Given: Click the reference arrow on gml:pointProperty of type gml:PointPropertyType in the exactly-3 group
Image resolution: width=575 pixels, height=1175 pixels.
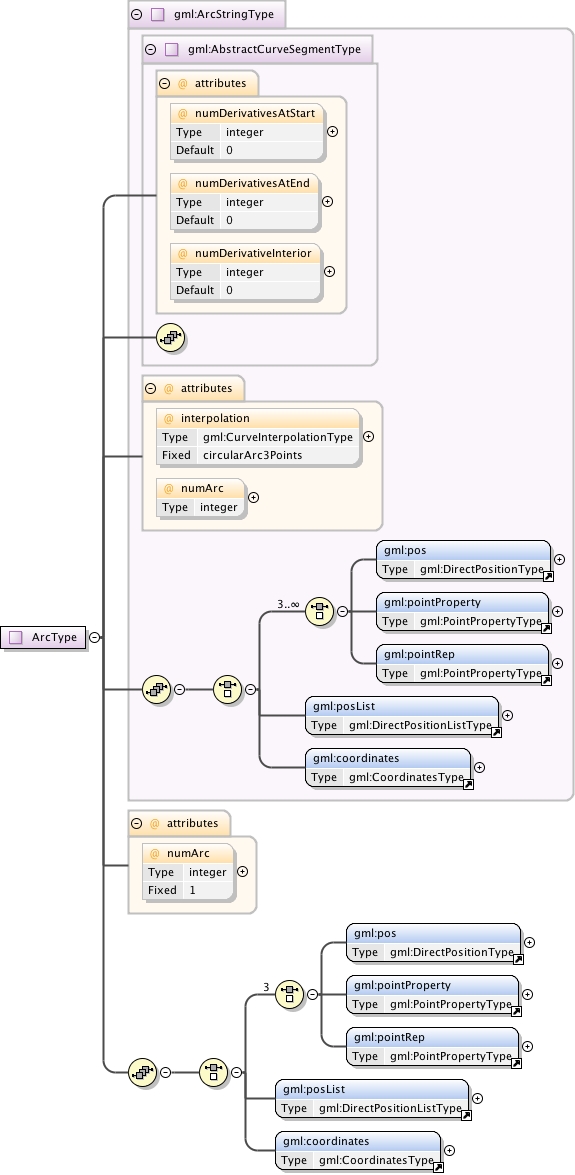Looking at the screenshot, I should coord(517,1012).
